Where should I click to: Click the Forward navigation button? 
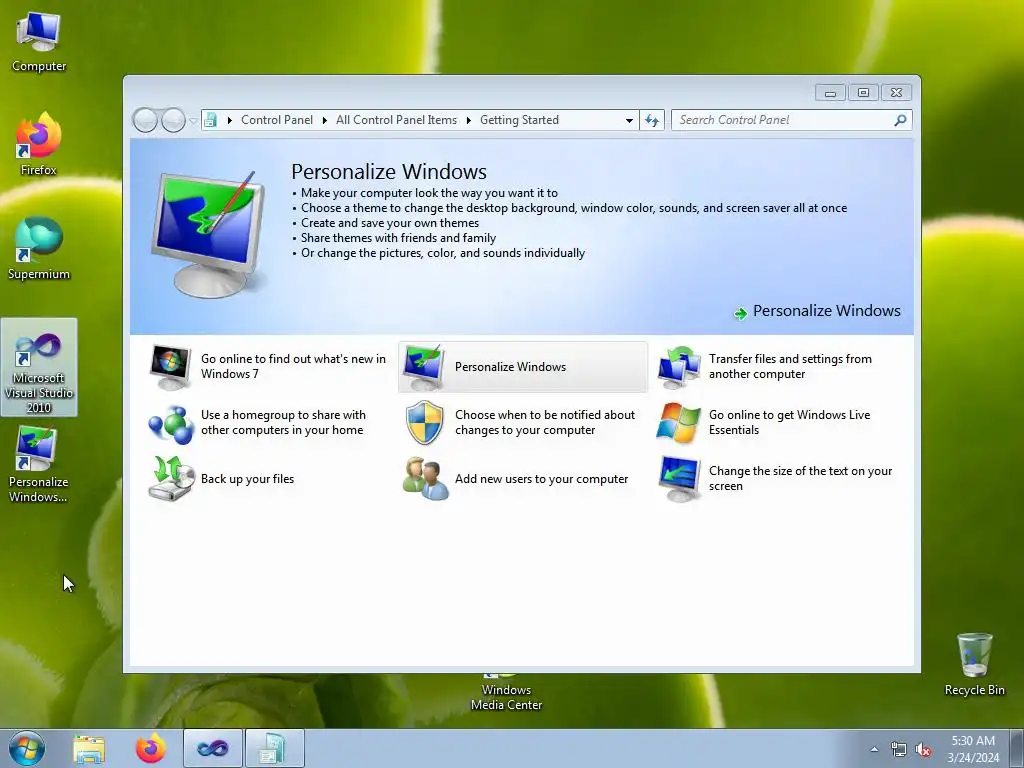point(173,120)
